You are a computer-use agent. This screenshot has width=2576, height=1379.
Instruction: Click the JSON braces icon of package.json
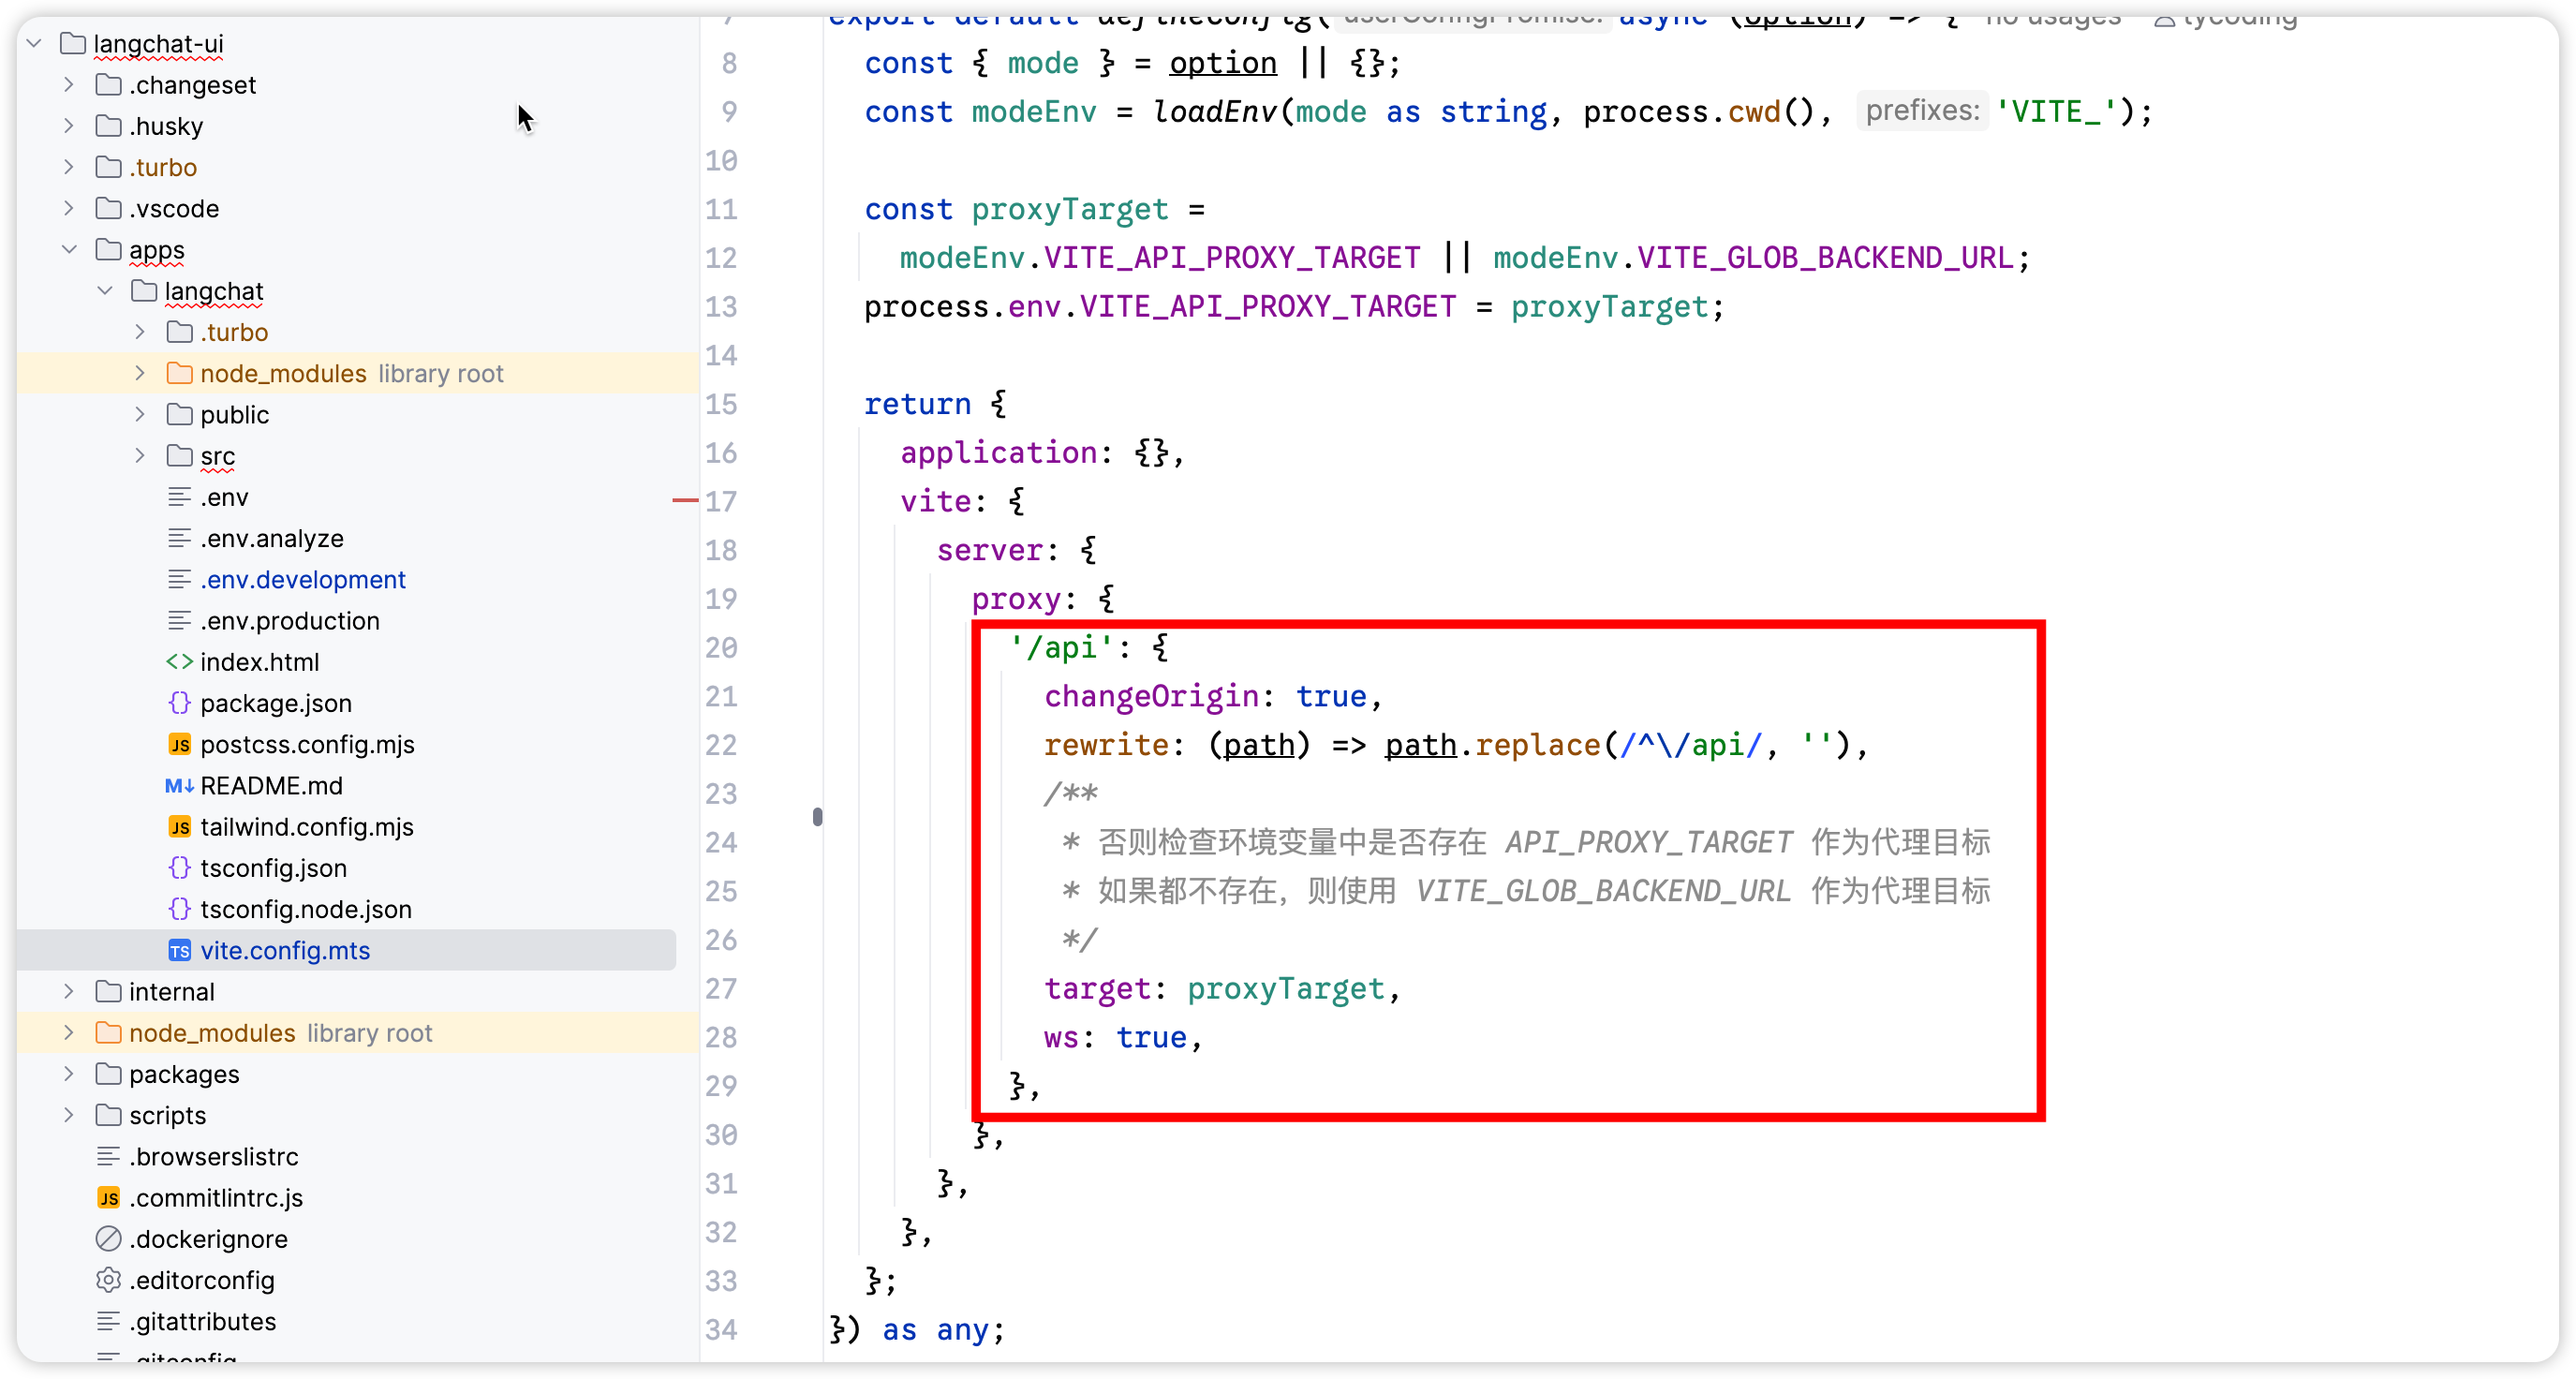coord(179,703)
